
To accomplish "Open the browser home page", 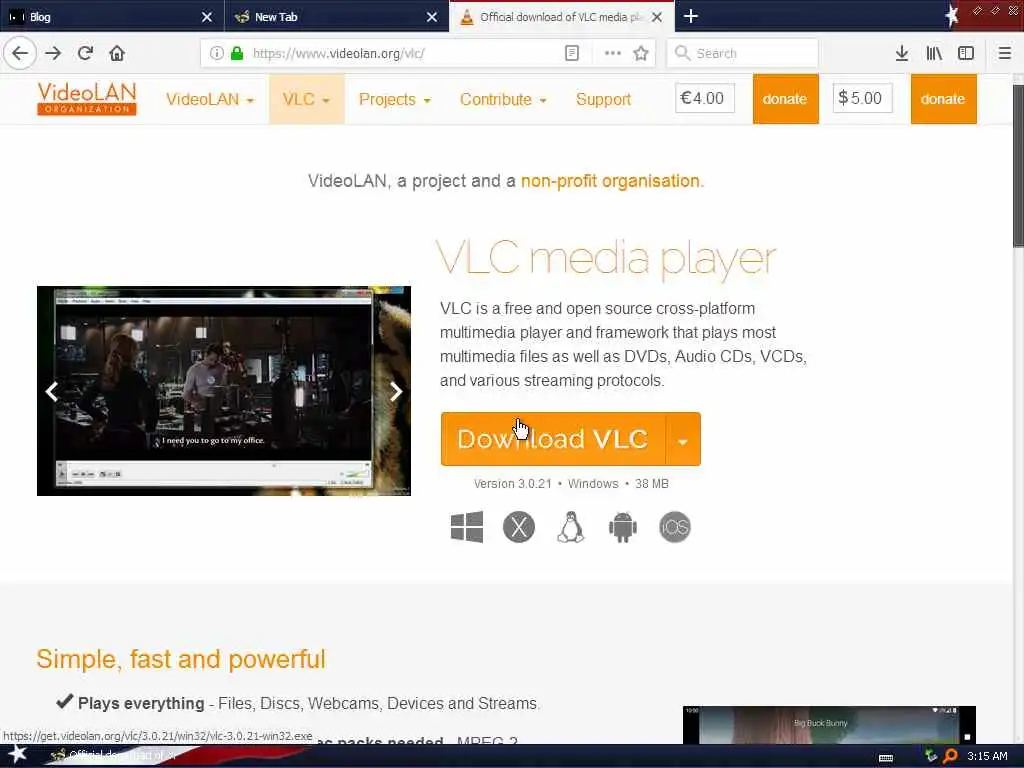I will (x=117, y=53).
